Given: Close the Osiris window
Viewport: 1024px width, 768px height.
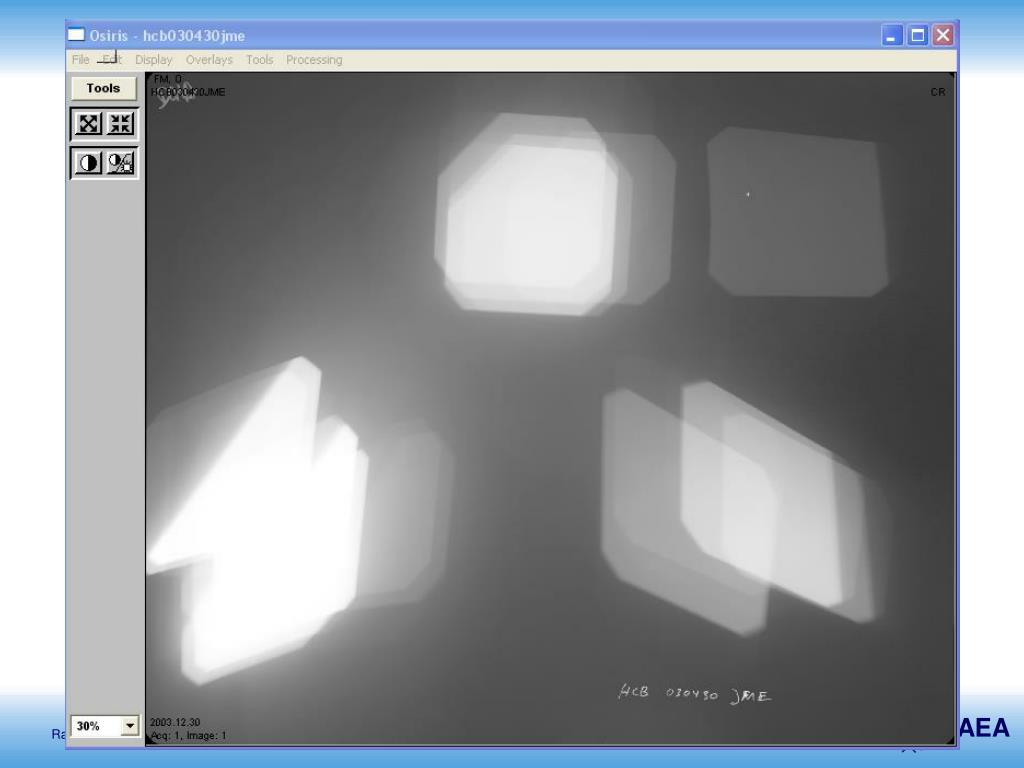Looking at the screenshot, I should pyautogui.click(x=943, y=35).
